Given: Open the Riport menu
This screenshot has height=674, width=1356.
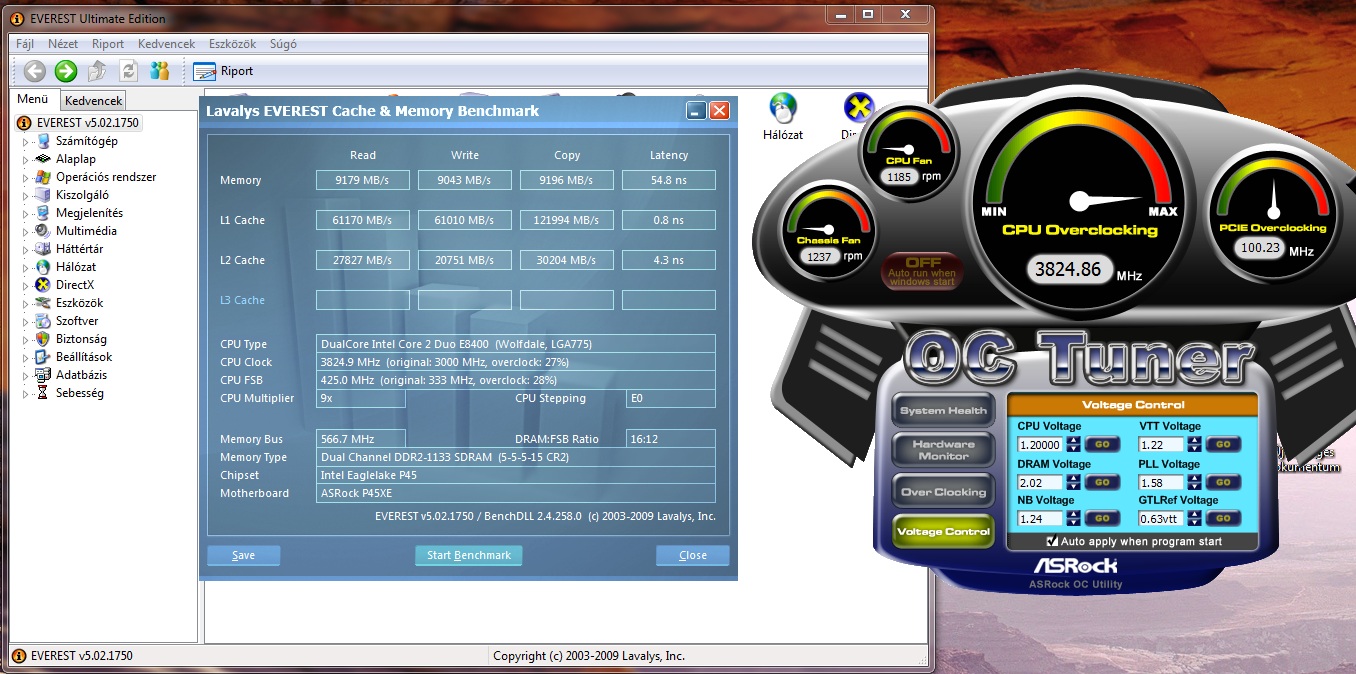Looking at the screenshot, I should click(108, 44).
